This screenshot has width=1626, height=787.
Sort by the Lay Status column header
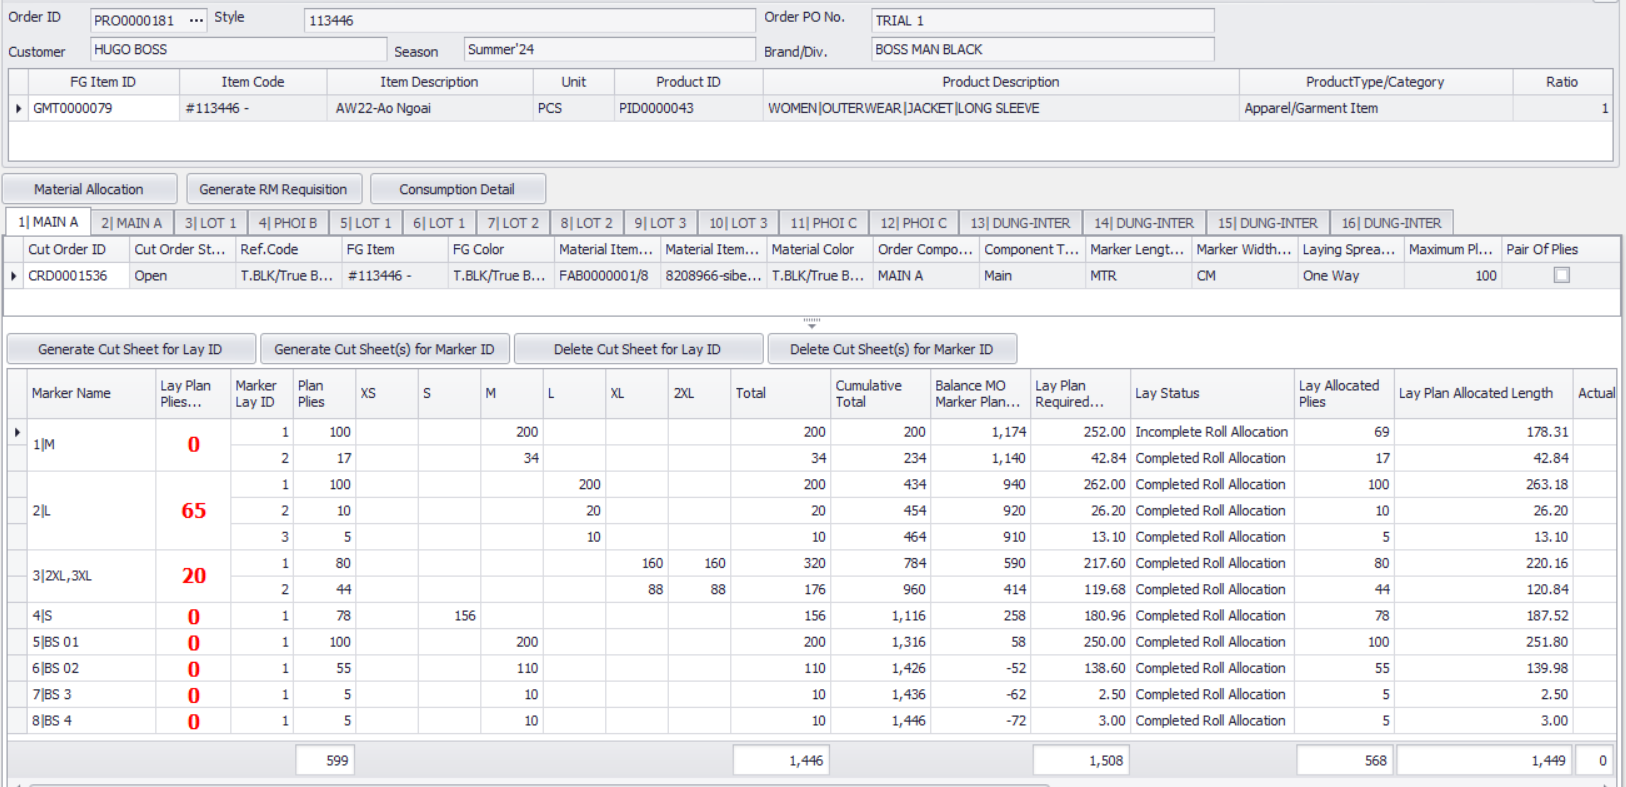[1211, 393]
